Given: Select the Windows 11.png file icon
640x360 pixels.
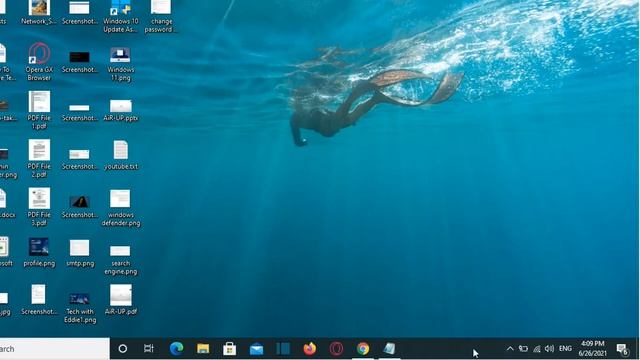Looking at the screenshot, I should (120, 64).
